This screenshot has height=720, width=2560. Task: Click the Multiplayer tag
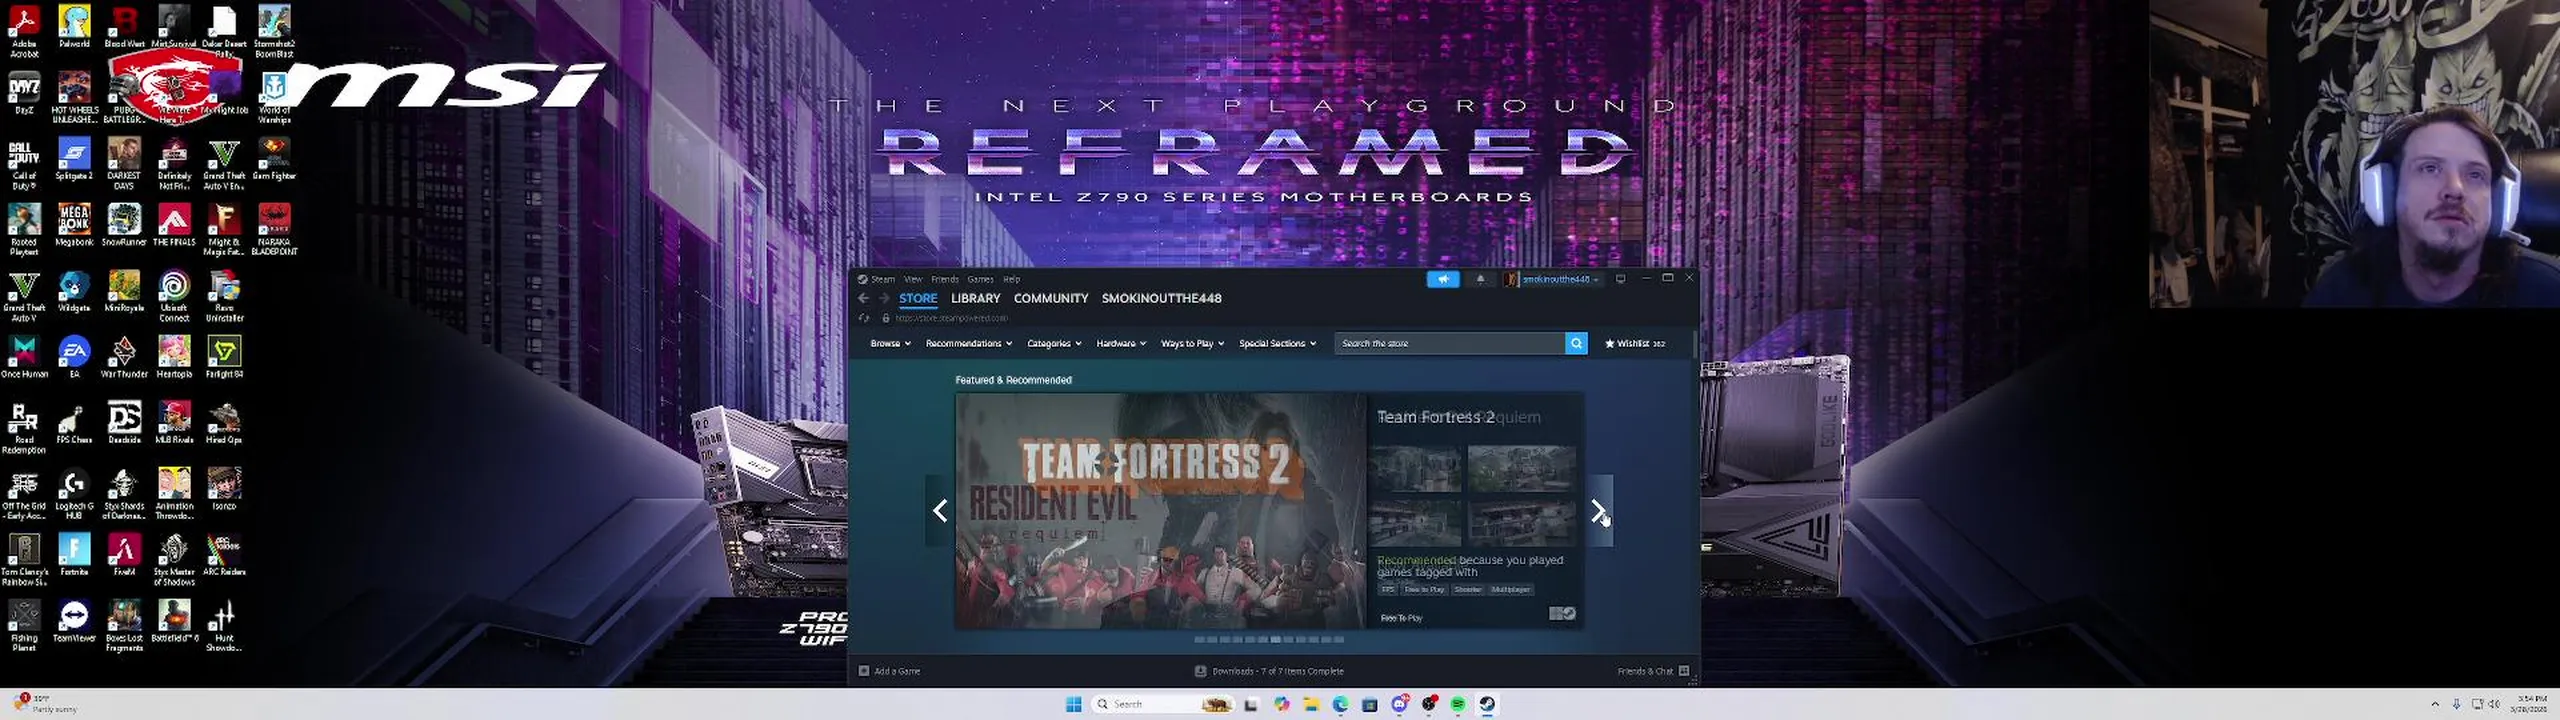pyautogui.click(x=1510, y=589)
